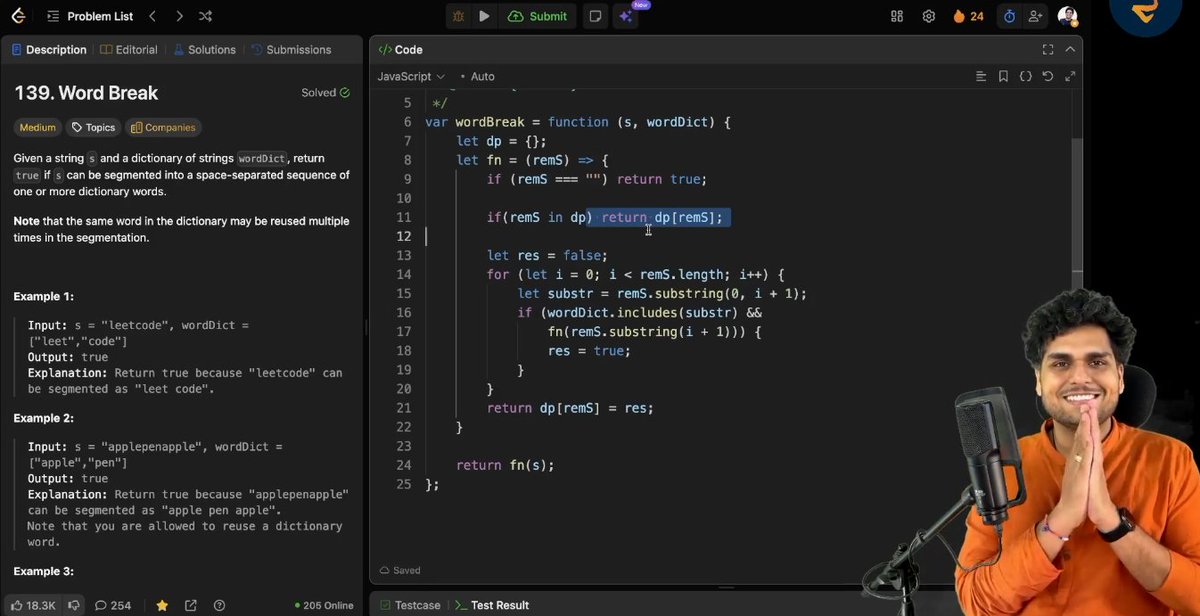Favorite the problem with star icon
The image size is (1200, 616).
[x=162, y=605]
